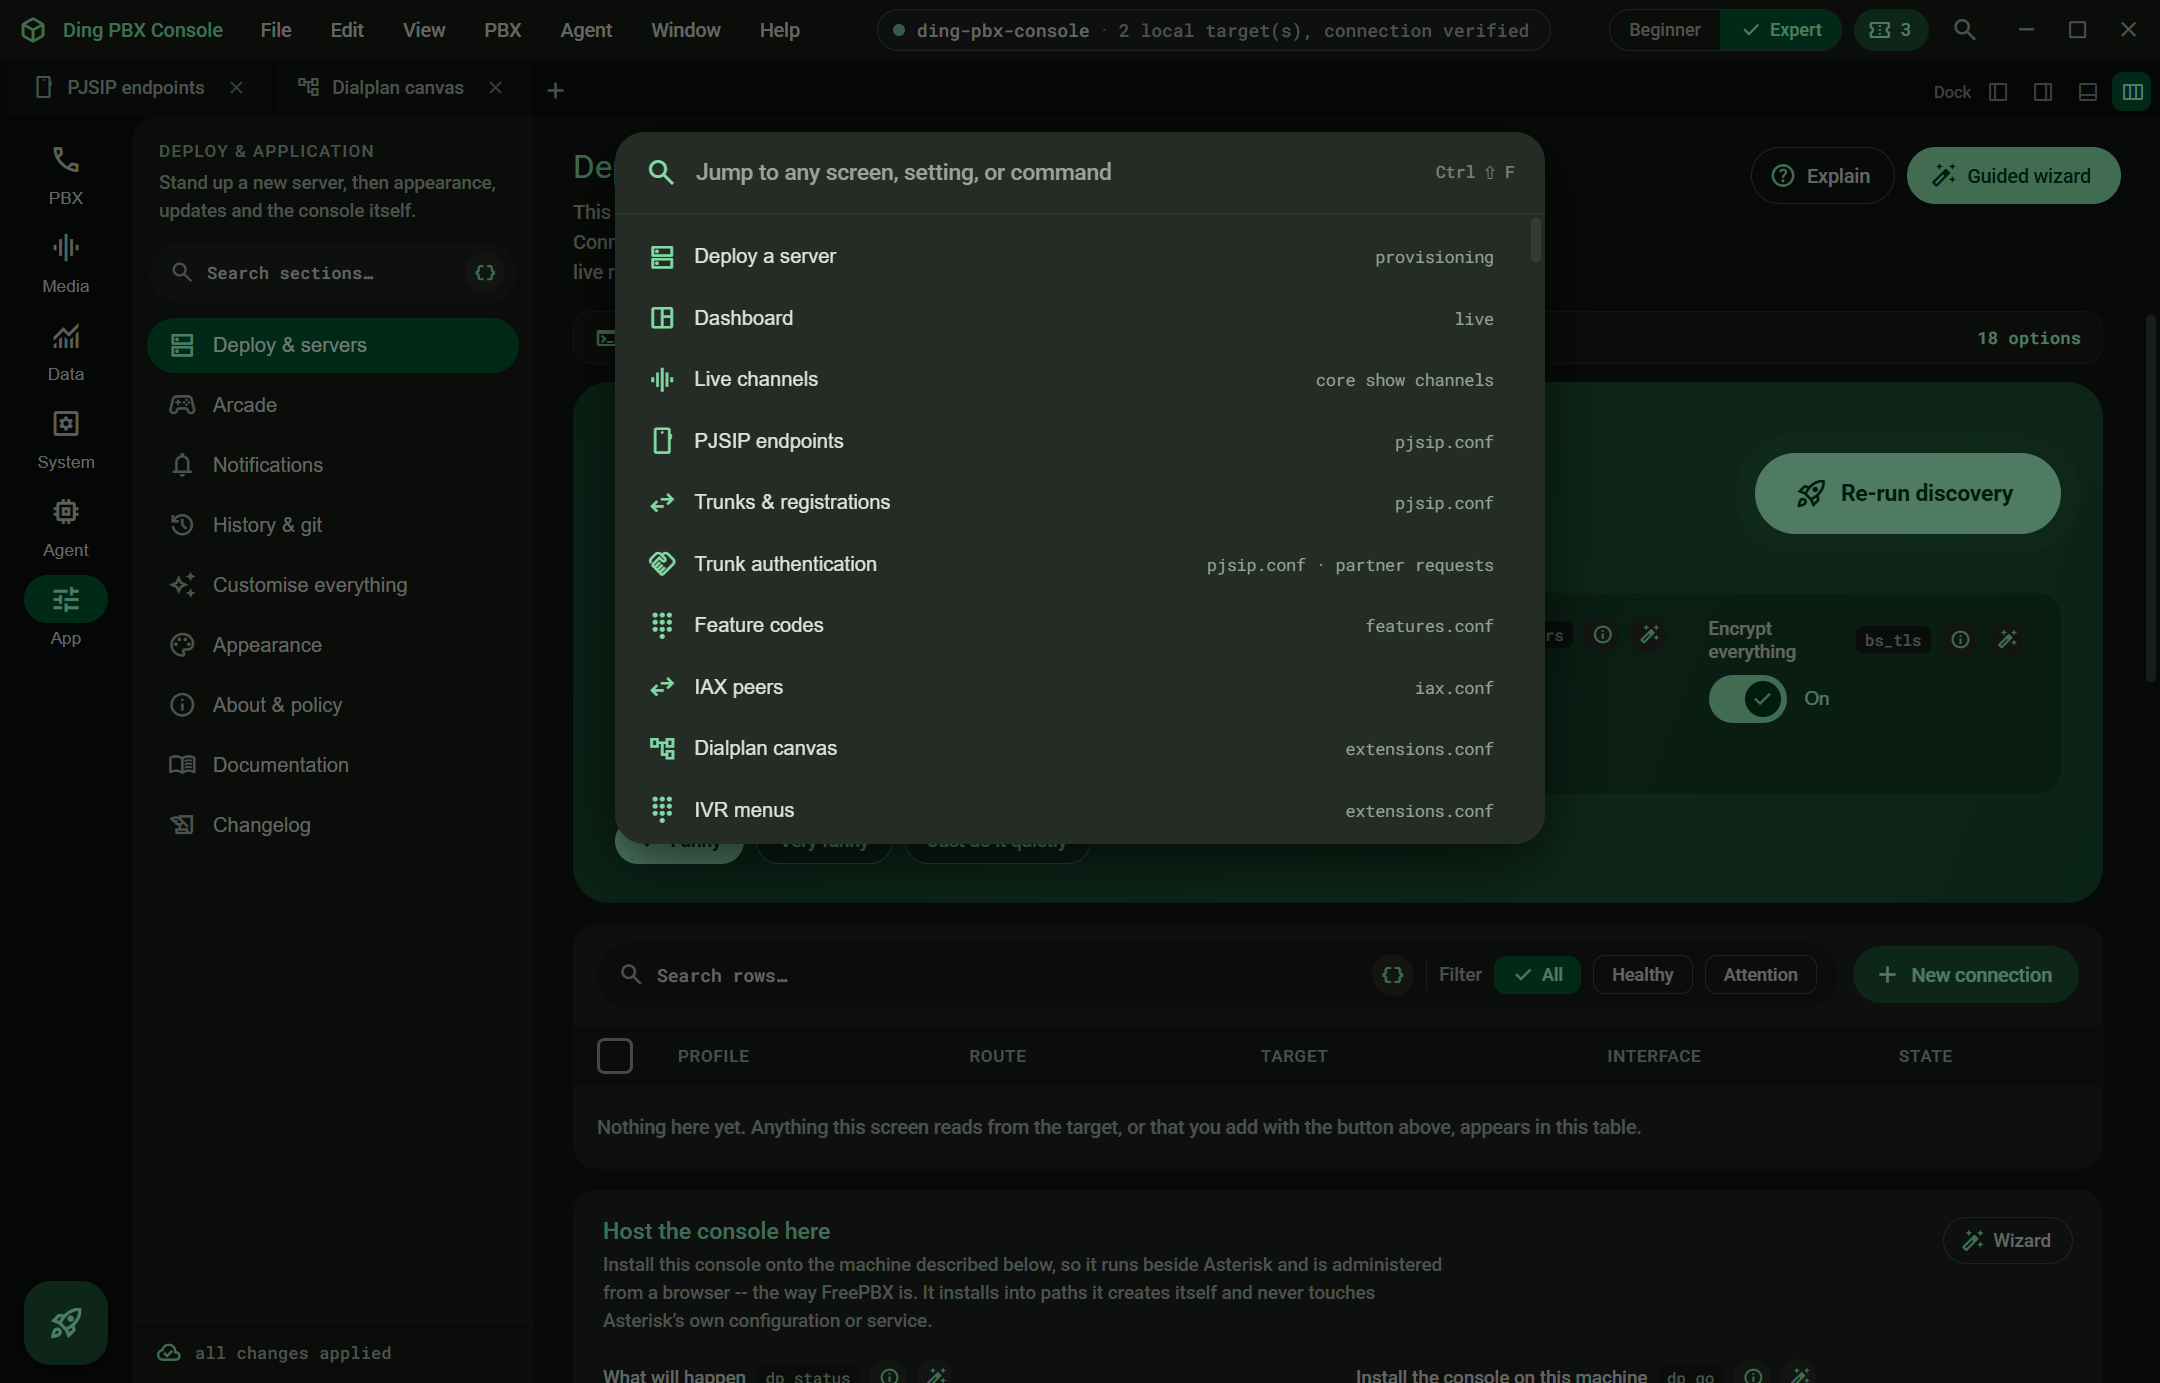The image size is (2160, 1383).
Task: Dock panel to the left side
Action: pyautogui.click(x=1998, y=92)
